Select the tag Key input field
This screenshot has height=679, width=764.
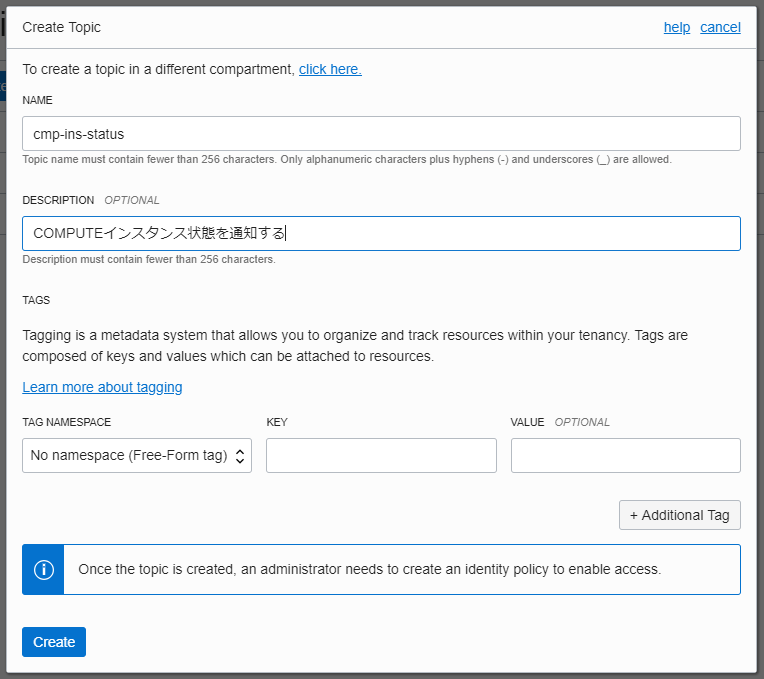[x=382, y=455]
